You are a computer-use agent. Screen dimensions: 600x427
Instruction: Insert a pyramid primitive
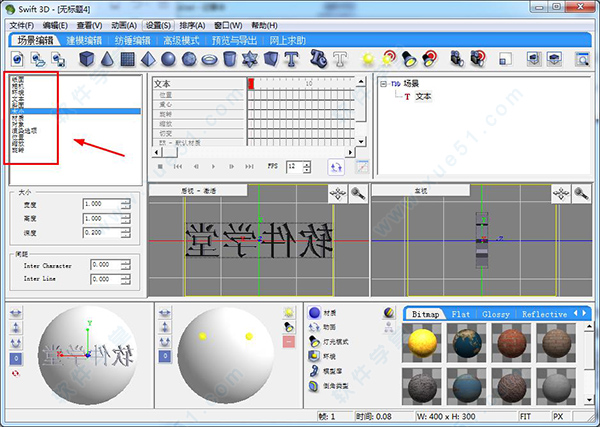coord(148,59)
